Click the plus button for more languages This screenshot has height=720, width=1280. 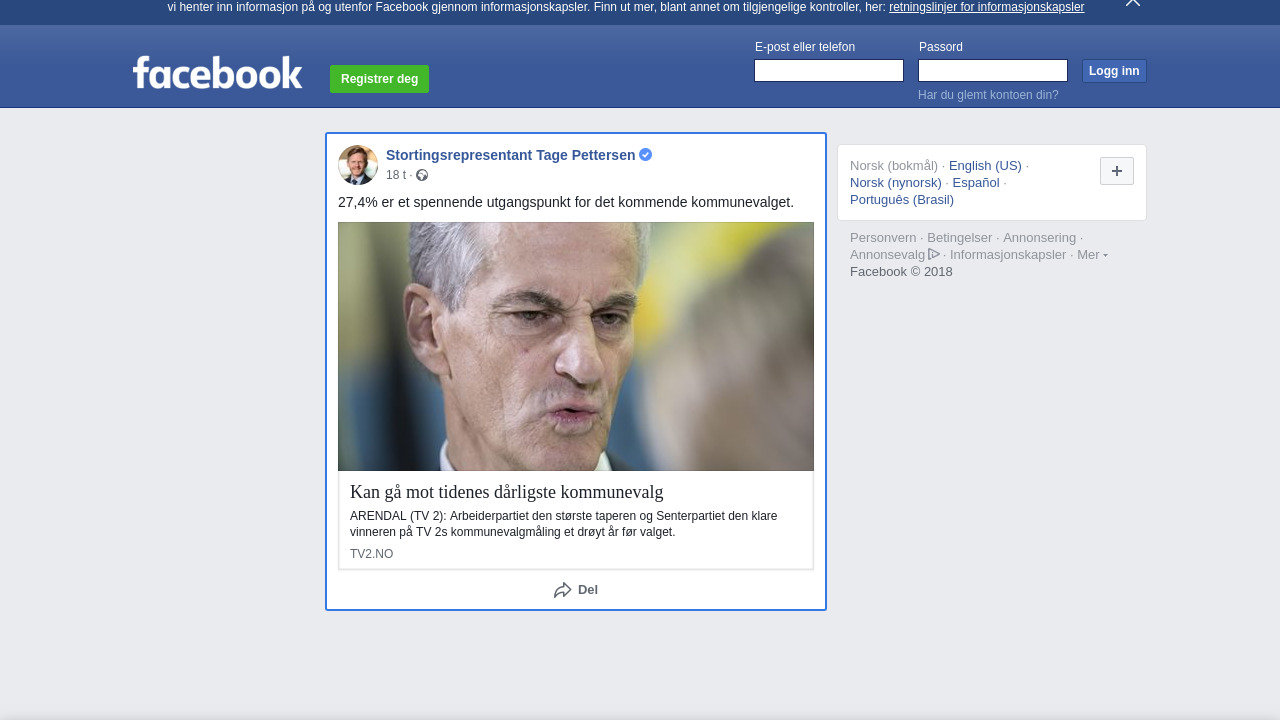coord(1117,171)
